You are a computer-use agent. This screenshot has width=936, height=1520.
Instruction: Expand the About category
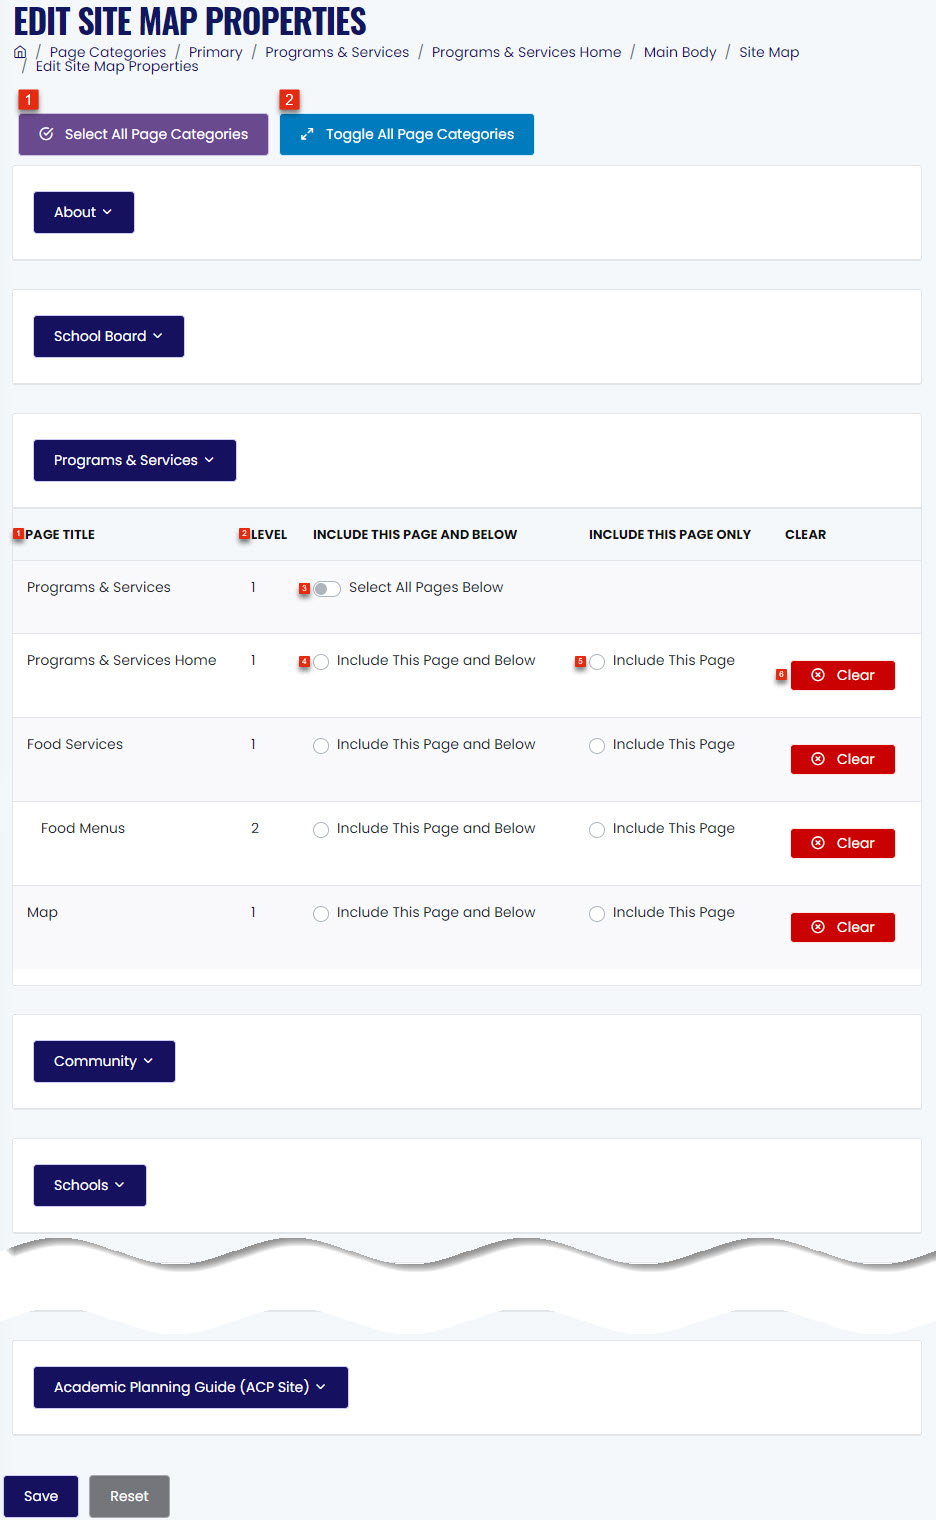click(84, 212)
